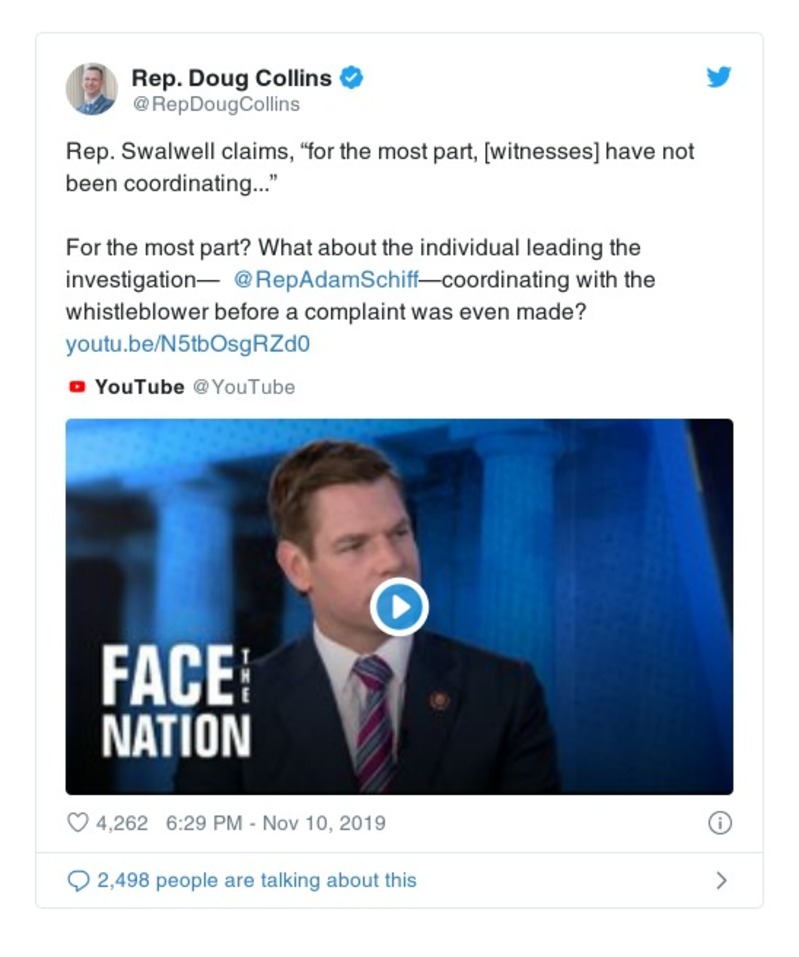Open the 6:29 PM - Nov 10, 2019 timestamp
Screen dimensions: 799x957
(275, 823)
